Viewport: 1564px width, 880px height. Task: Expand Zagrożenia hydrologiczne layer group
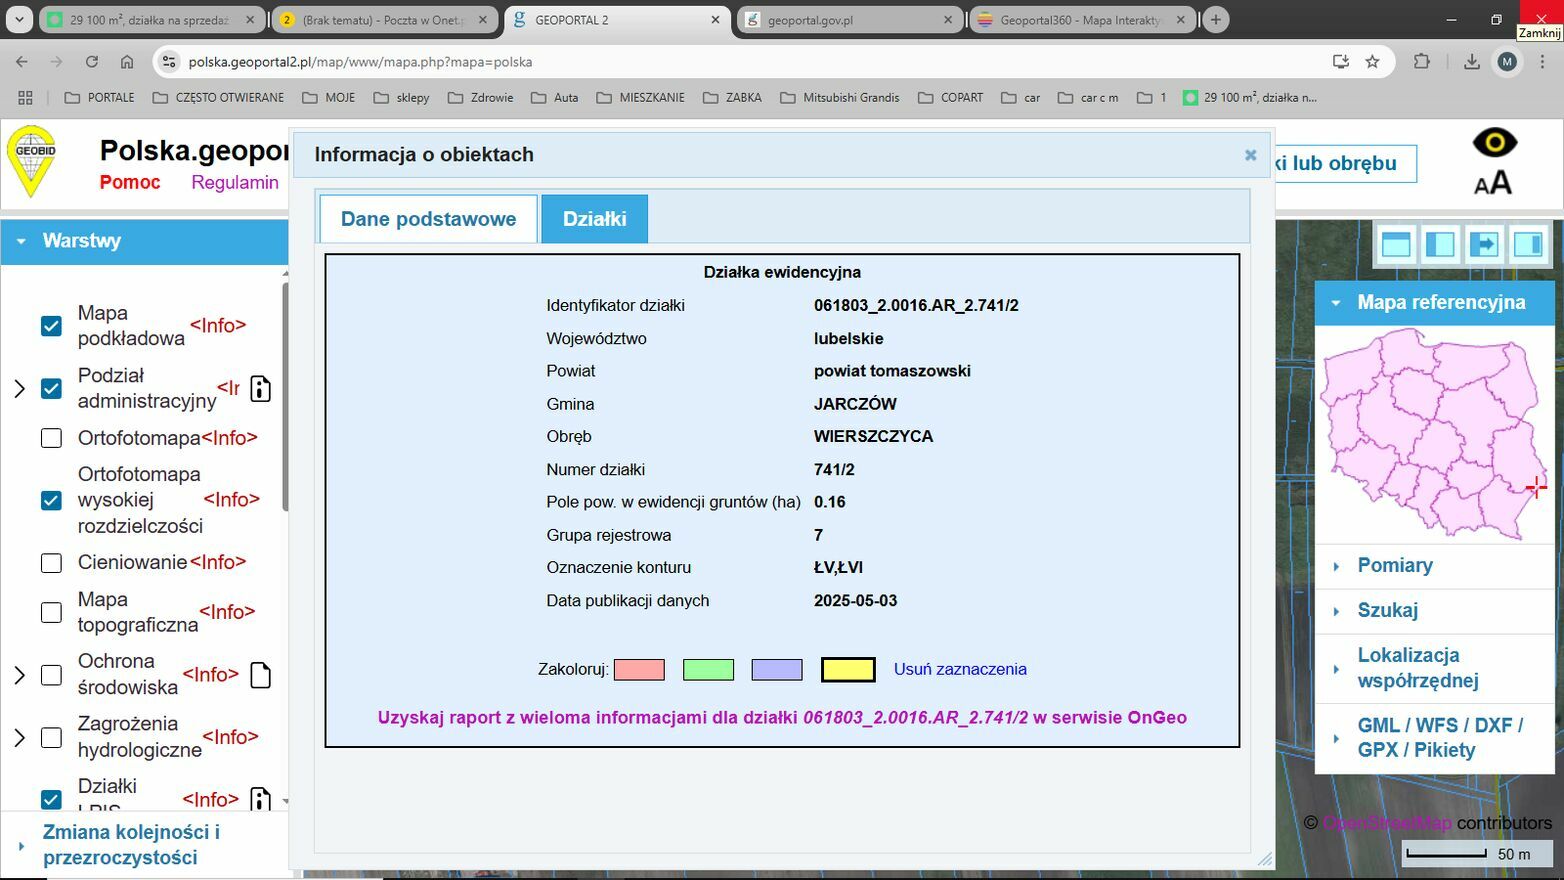tap(19, 738)
